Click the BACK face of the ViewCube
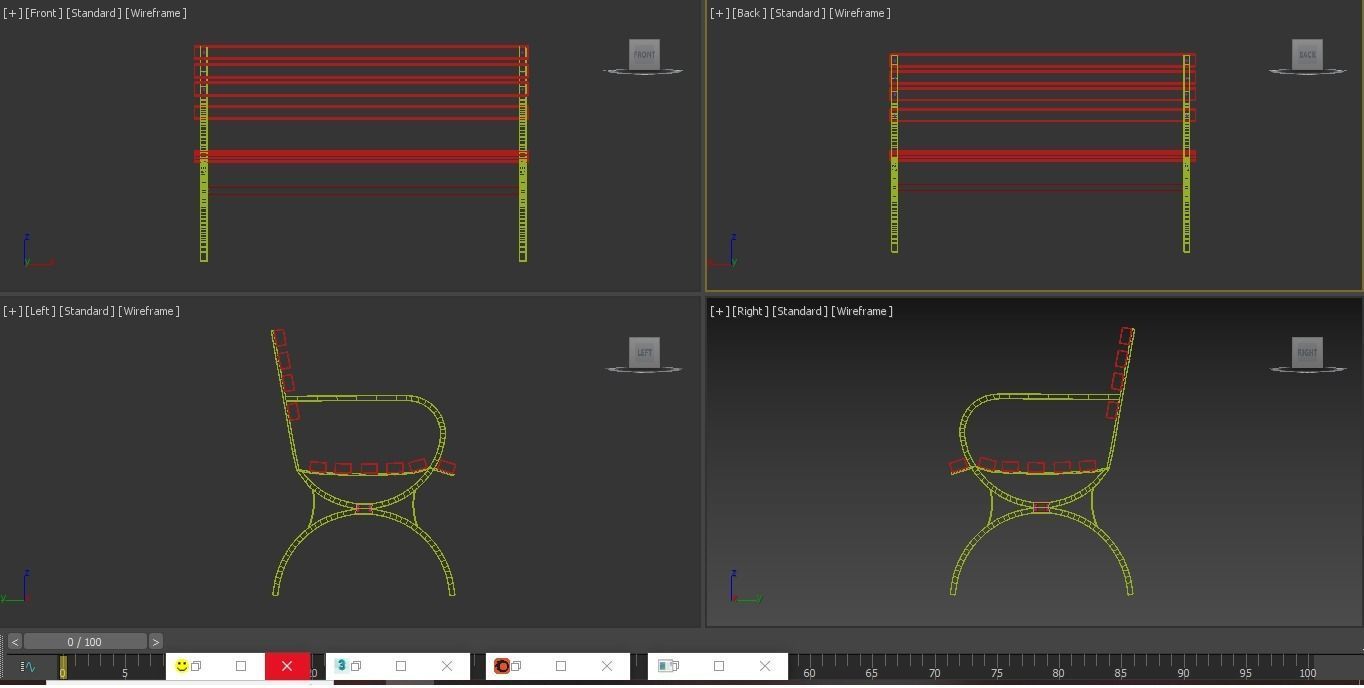 point(1307,54)
